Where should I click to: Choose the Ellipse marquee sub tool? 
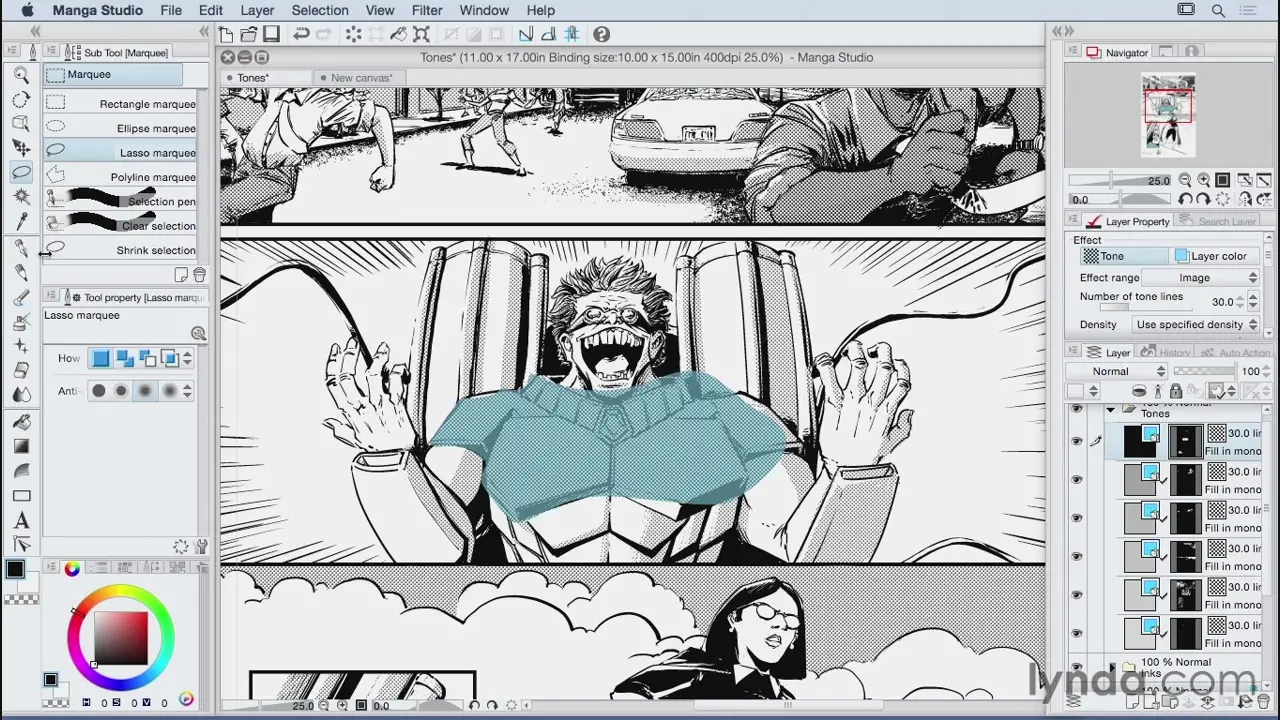tap(120, 128)
